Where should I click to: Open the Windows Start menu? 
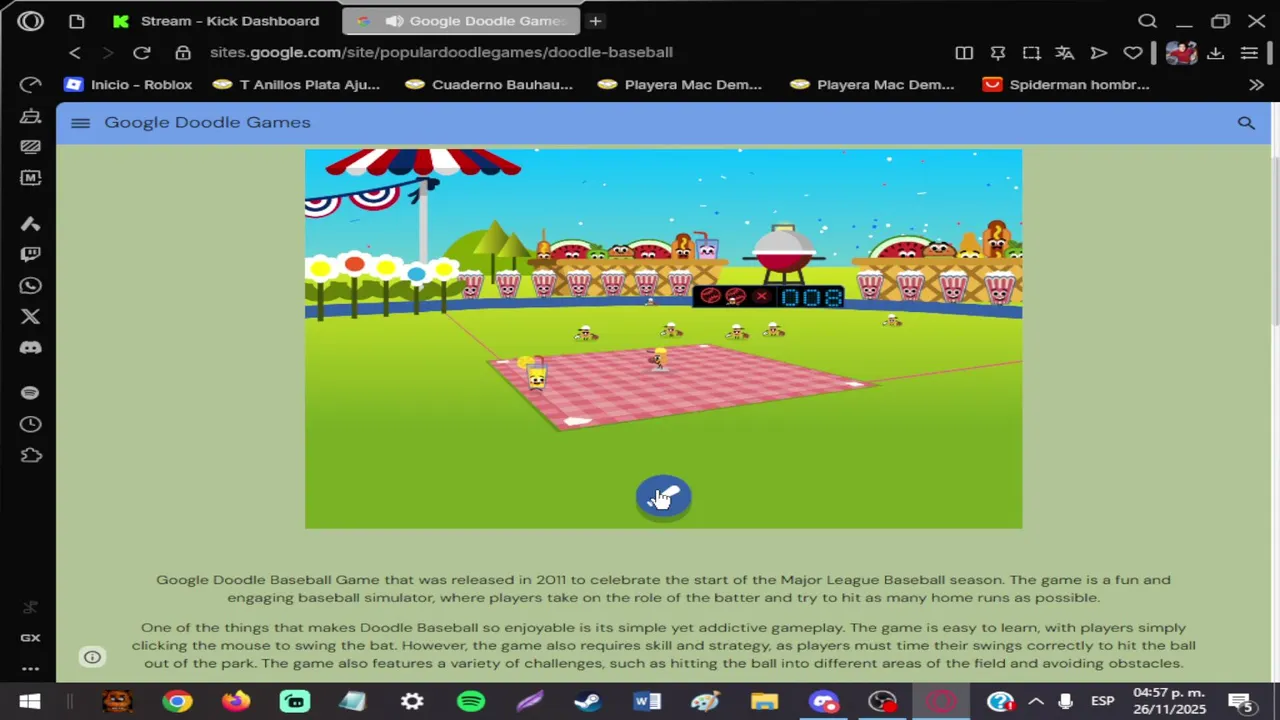[30, 701]
